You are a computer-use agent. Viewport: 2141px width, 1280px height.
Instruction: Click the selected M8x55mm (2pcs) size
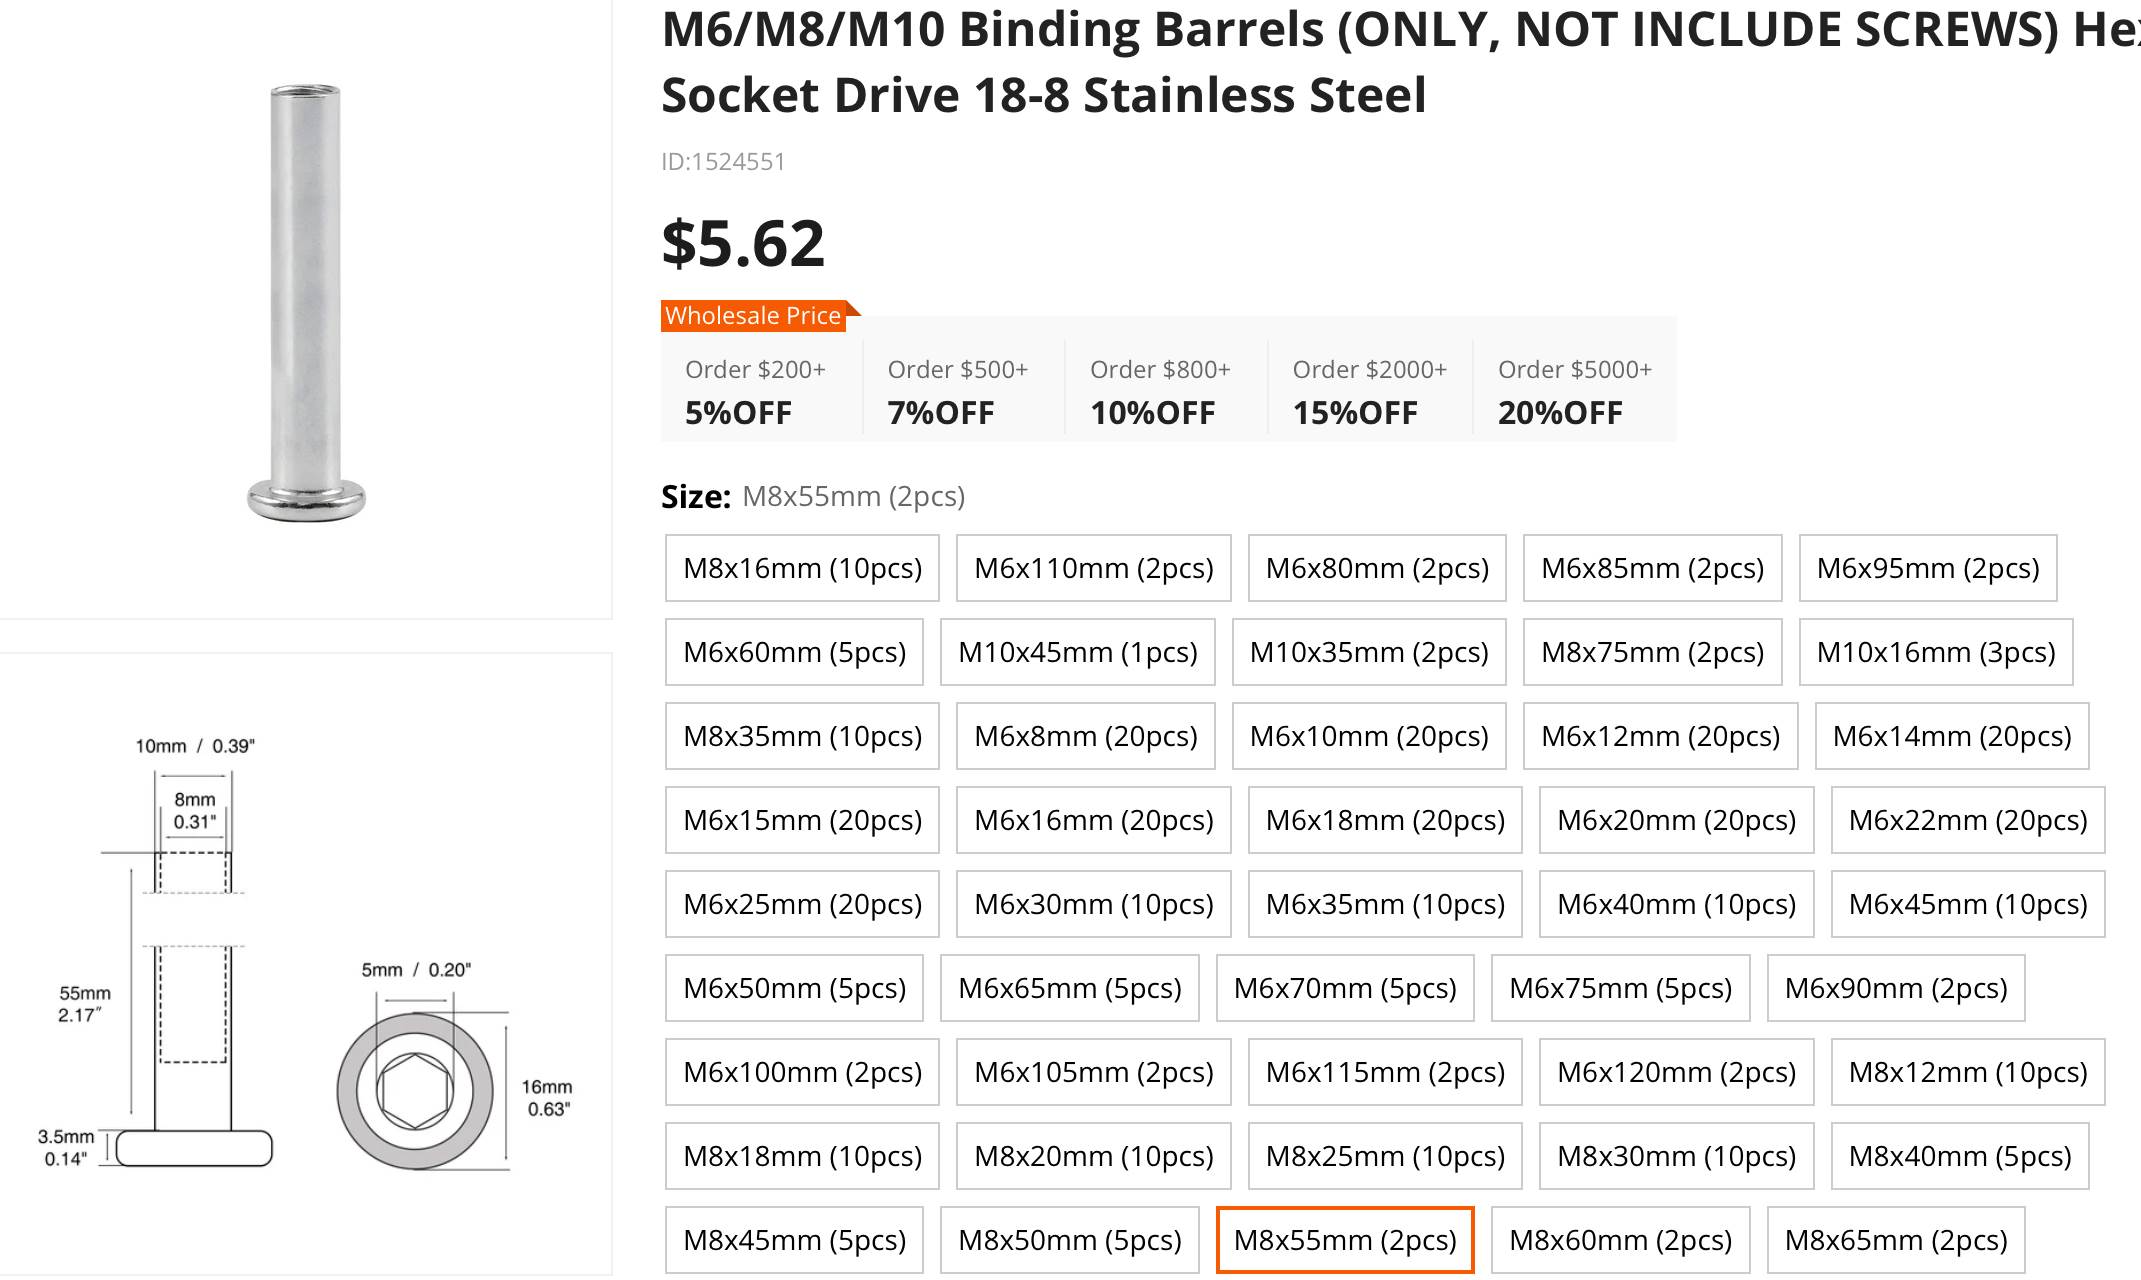click(x=1344, y=1240)
